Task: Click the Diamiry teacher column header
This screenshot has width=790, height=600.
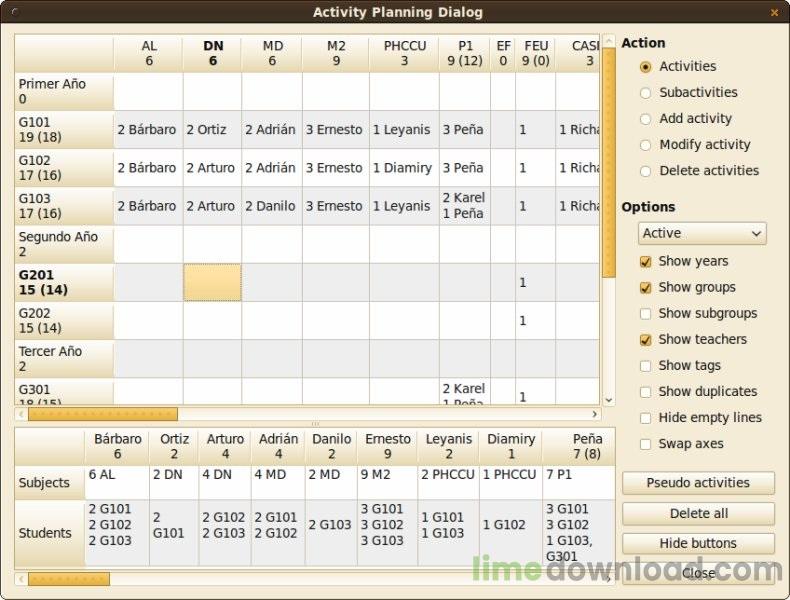Action: click(x=511, y=446)
